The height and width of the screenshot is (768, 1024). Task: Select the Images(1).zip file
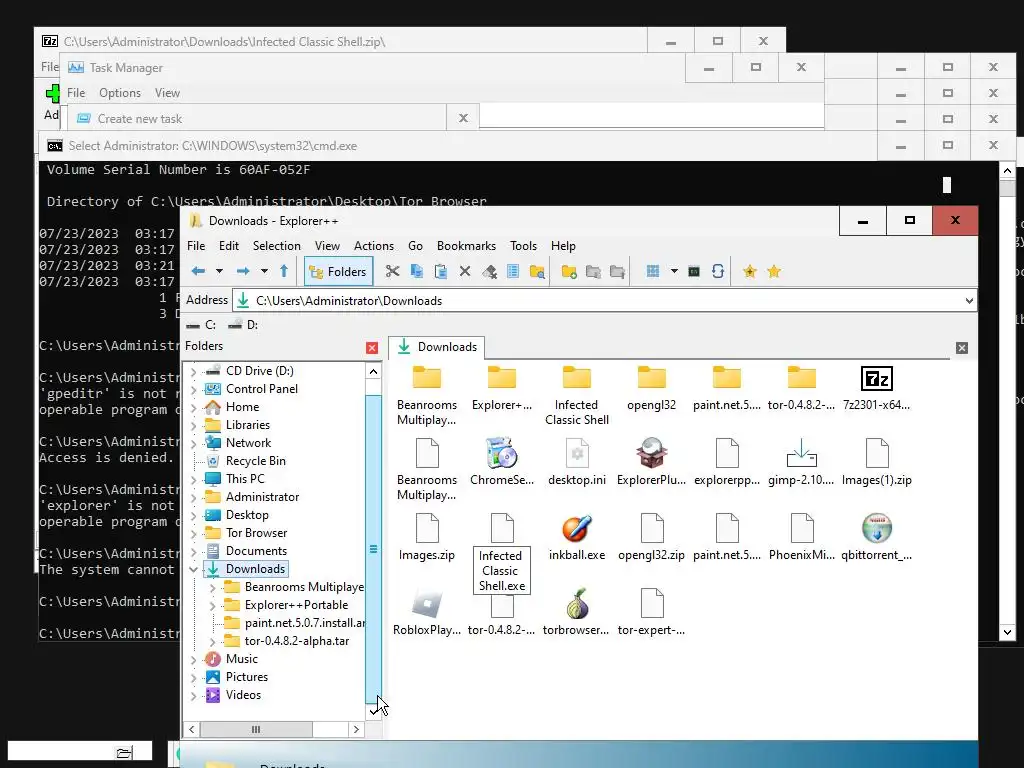(876, 462)
